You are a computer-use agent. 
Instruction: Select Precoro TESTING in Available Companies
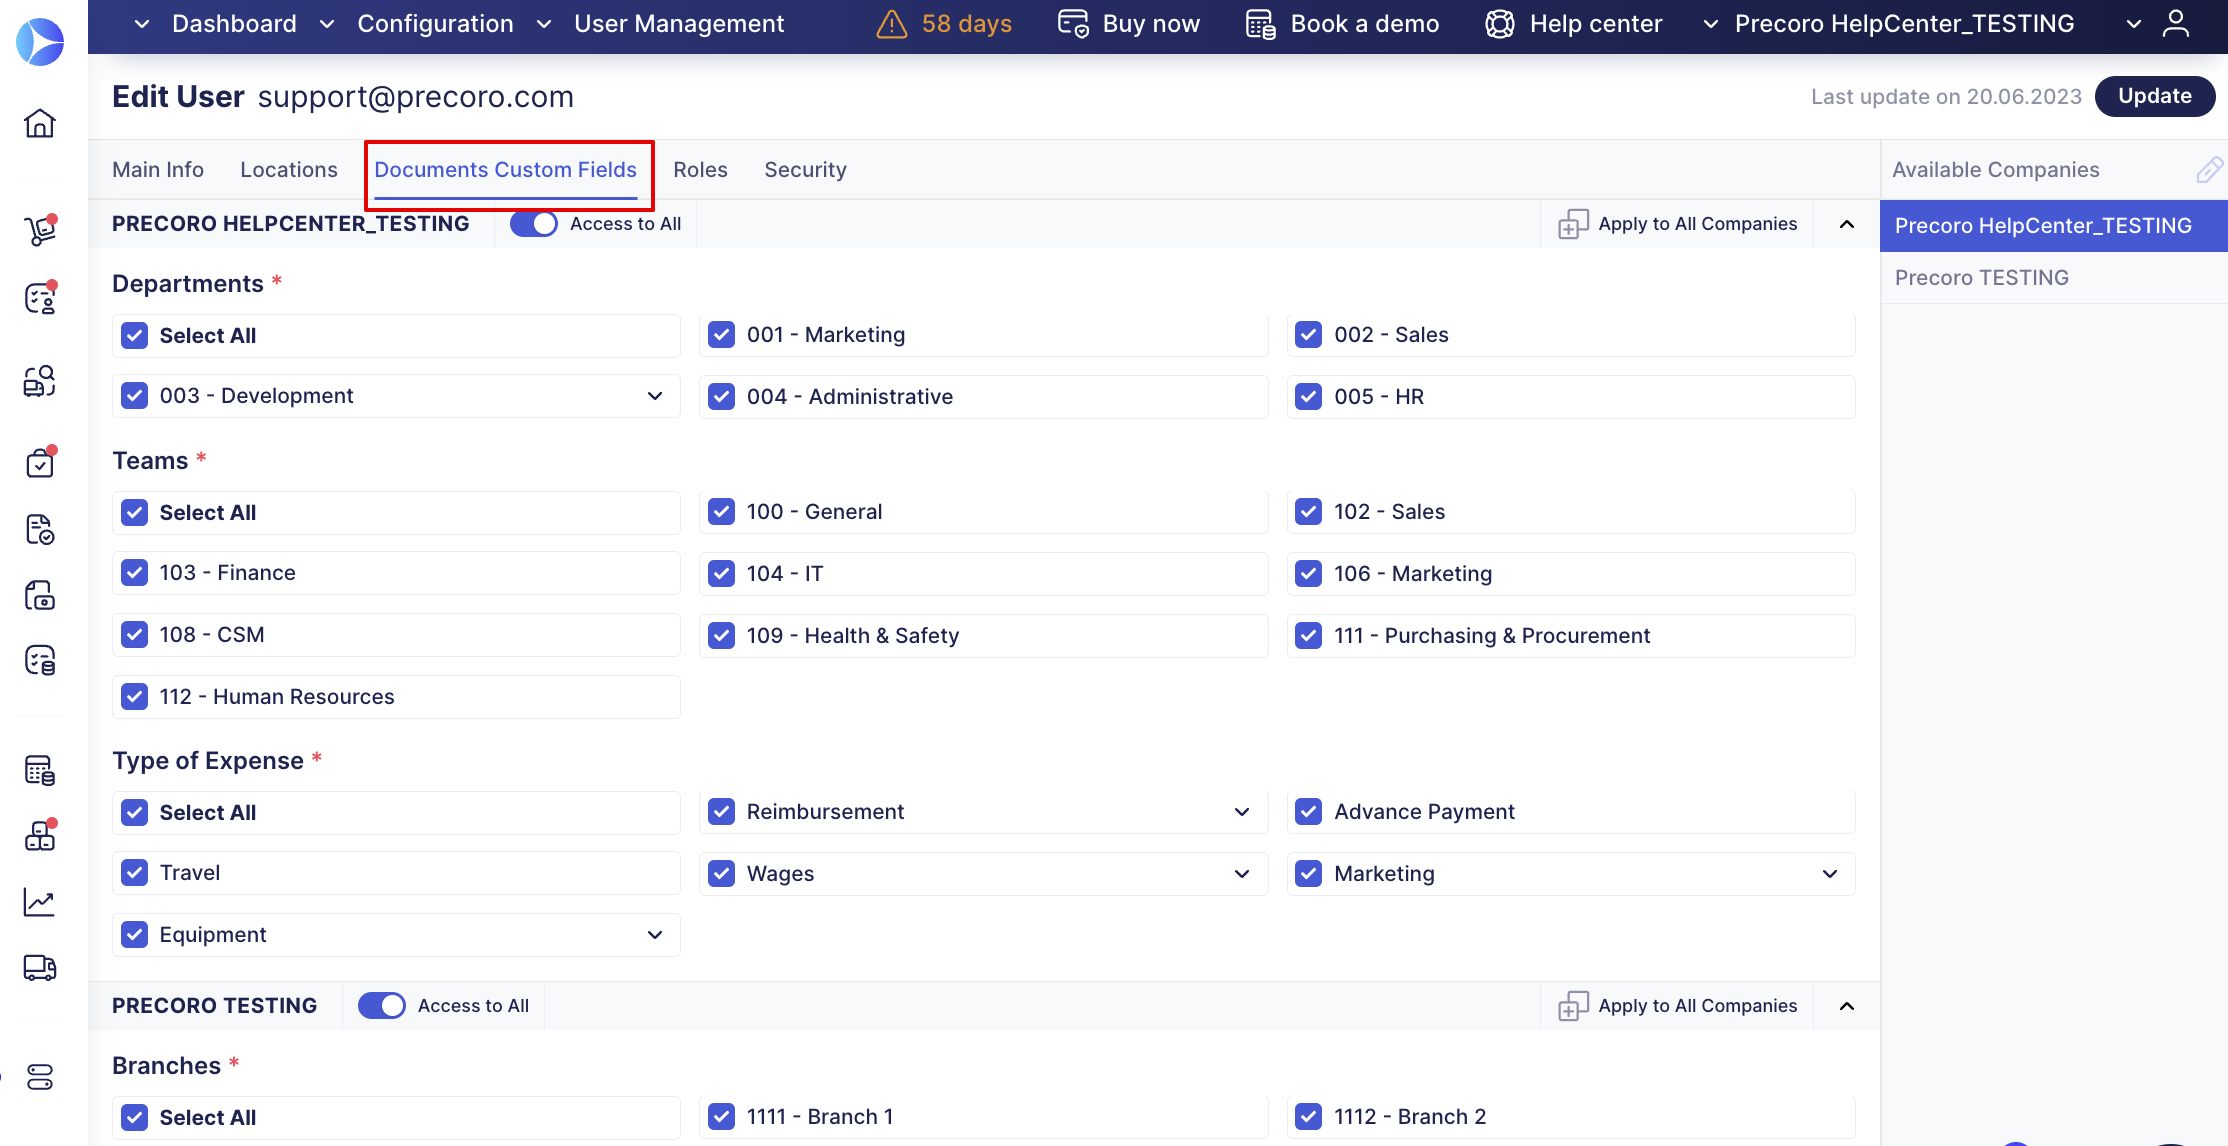coord(1981,278)
